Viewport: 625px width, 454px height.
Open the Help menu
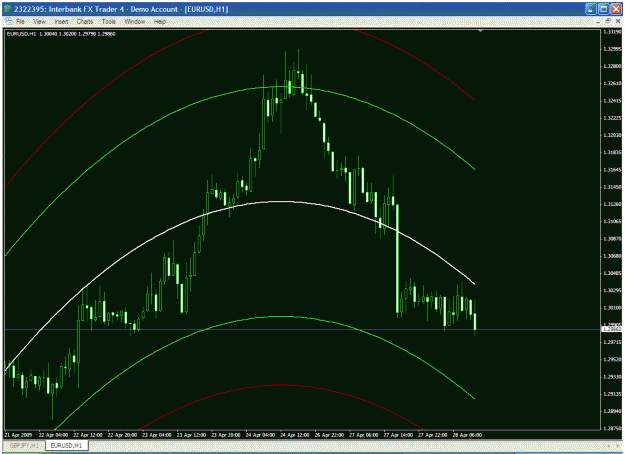click(x=160, y=22)
